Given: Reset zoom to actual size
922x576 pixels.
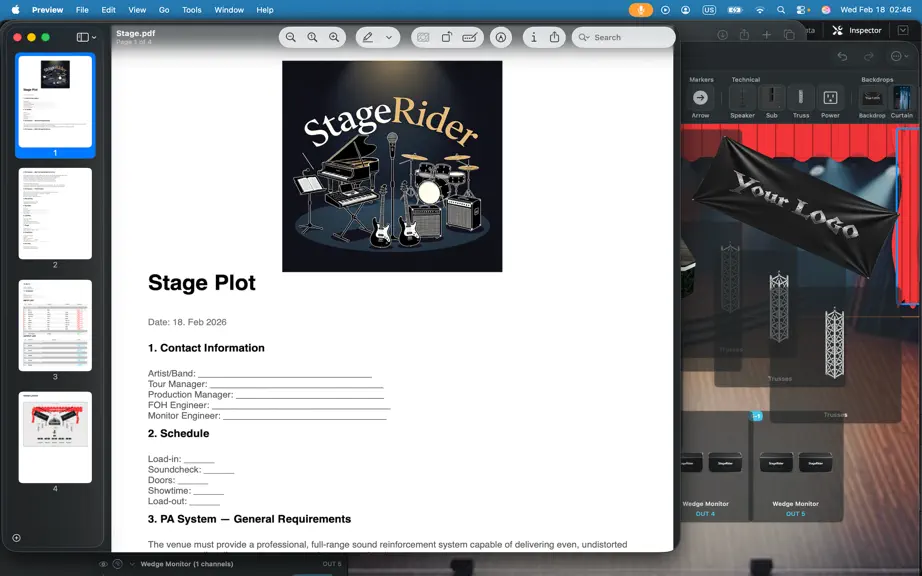Looking at the screenshot, I should 312,37.
